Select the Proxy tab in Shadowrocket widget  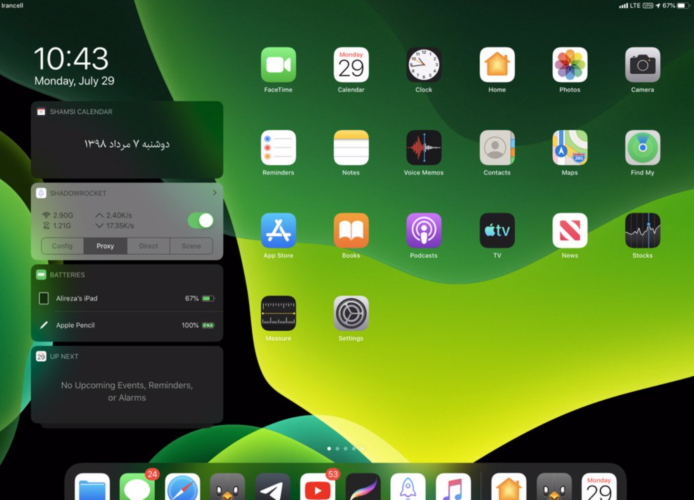(x=105, y=246)
